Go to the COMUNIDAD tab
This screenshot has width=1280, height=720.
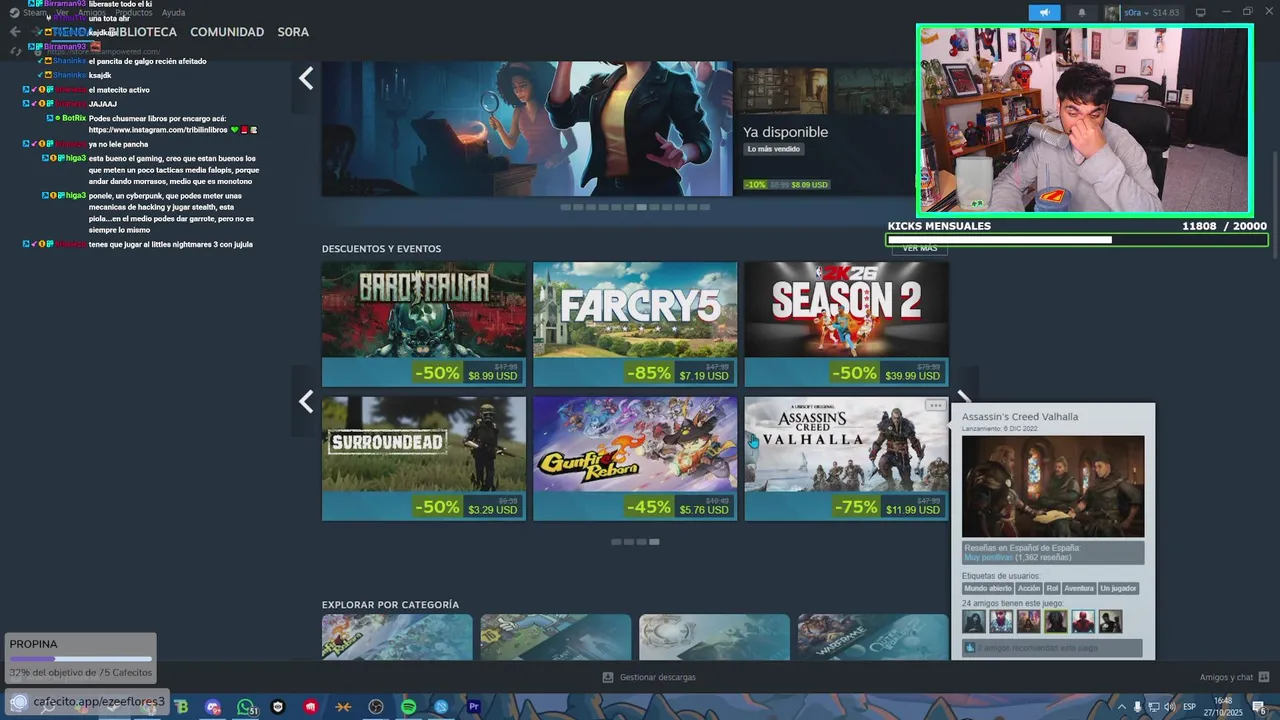click(x=227, y=32)
